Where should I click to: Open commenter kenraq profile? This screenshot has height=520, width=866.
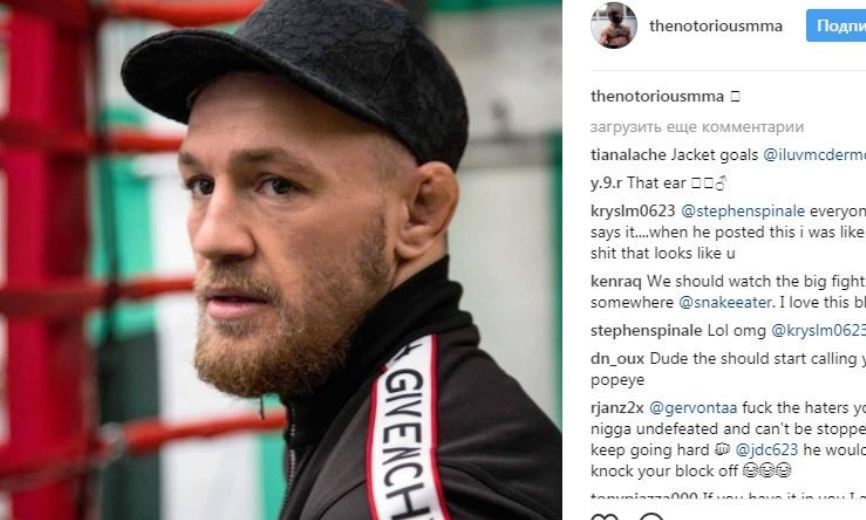click(616, 282)
